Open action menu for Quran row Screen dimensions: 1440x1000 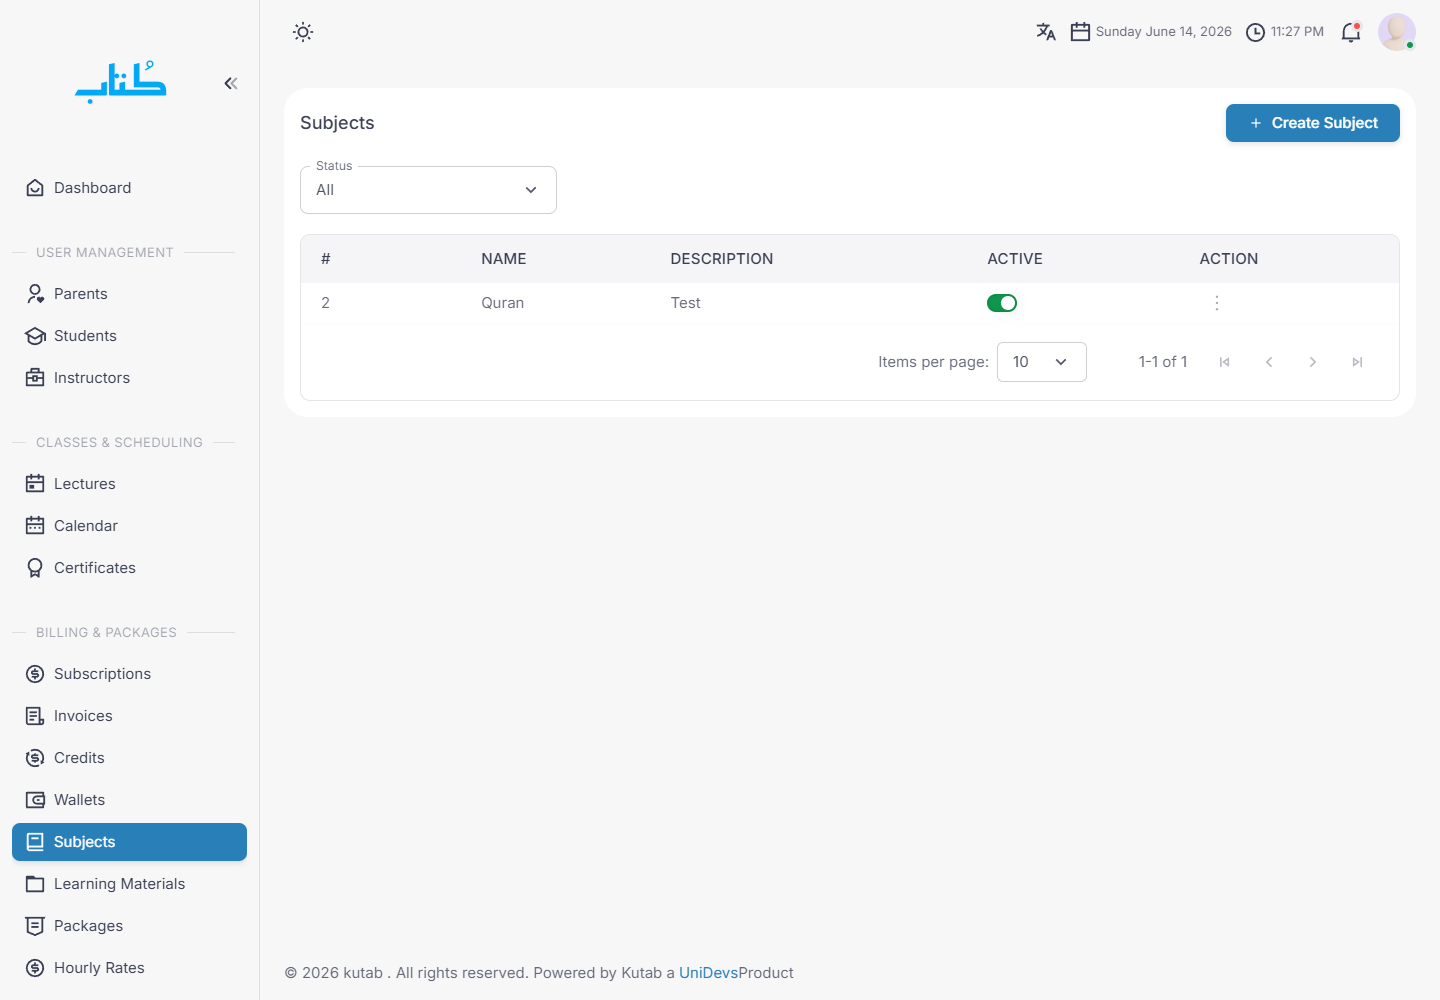pyautogui.click(x=1217, y=303)
